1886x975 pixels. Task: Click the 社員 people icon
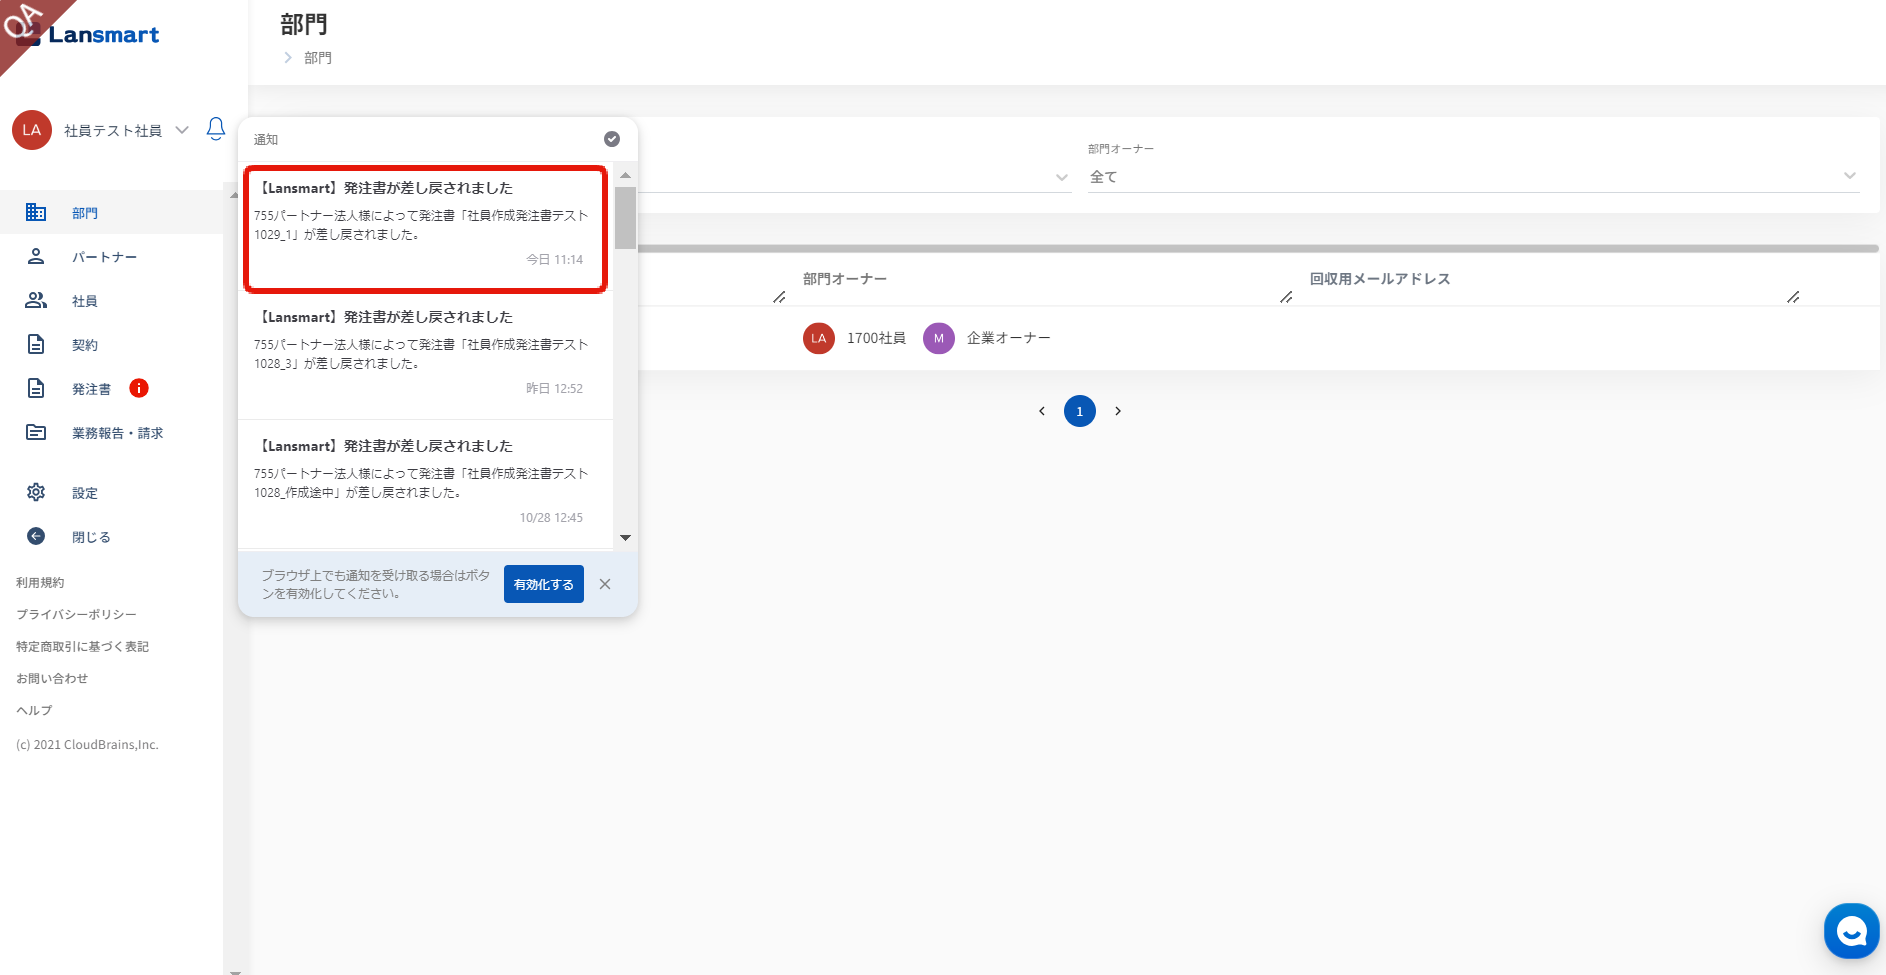pos(36,300)
